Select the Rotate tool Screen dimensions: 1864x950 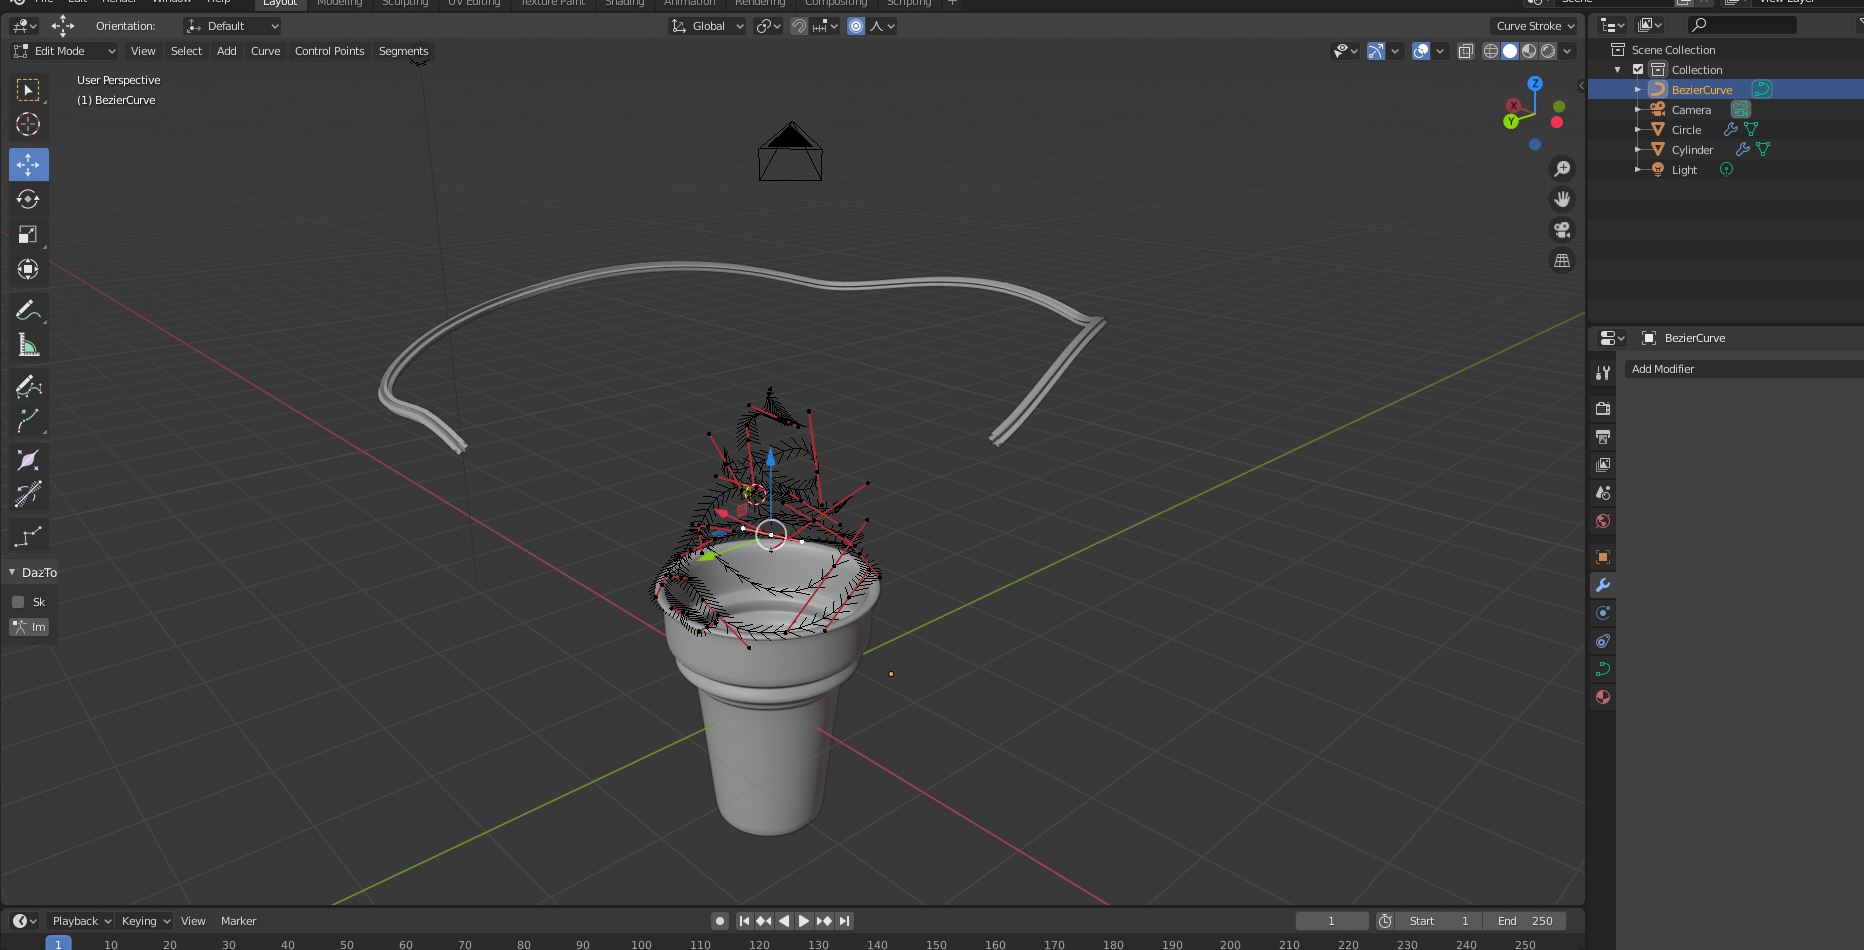tap(28, 199)
